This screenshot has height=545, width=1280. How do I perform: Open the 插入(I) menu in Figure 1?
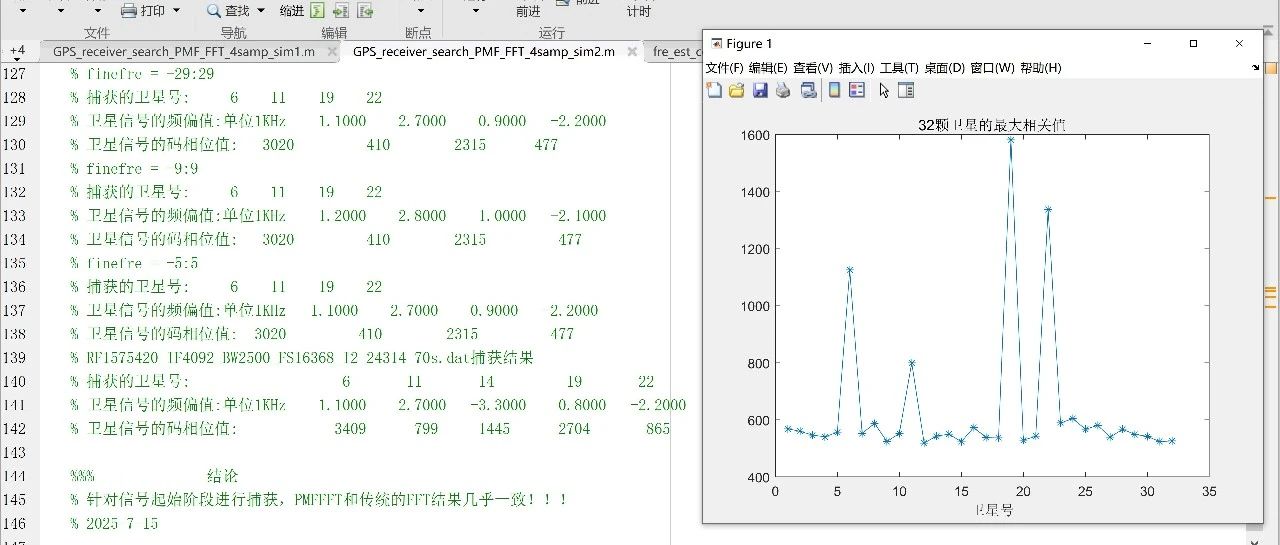coord(857,68)
